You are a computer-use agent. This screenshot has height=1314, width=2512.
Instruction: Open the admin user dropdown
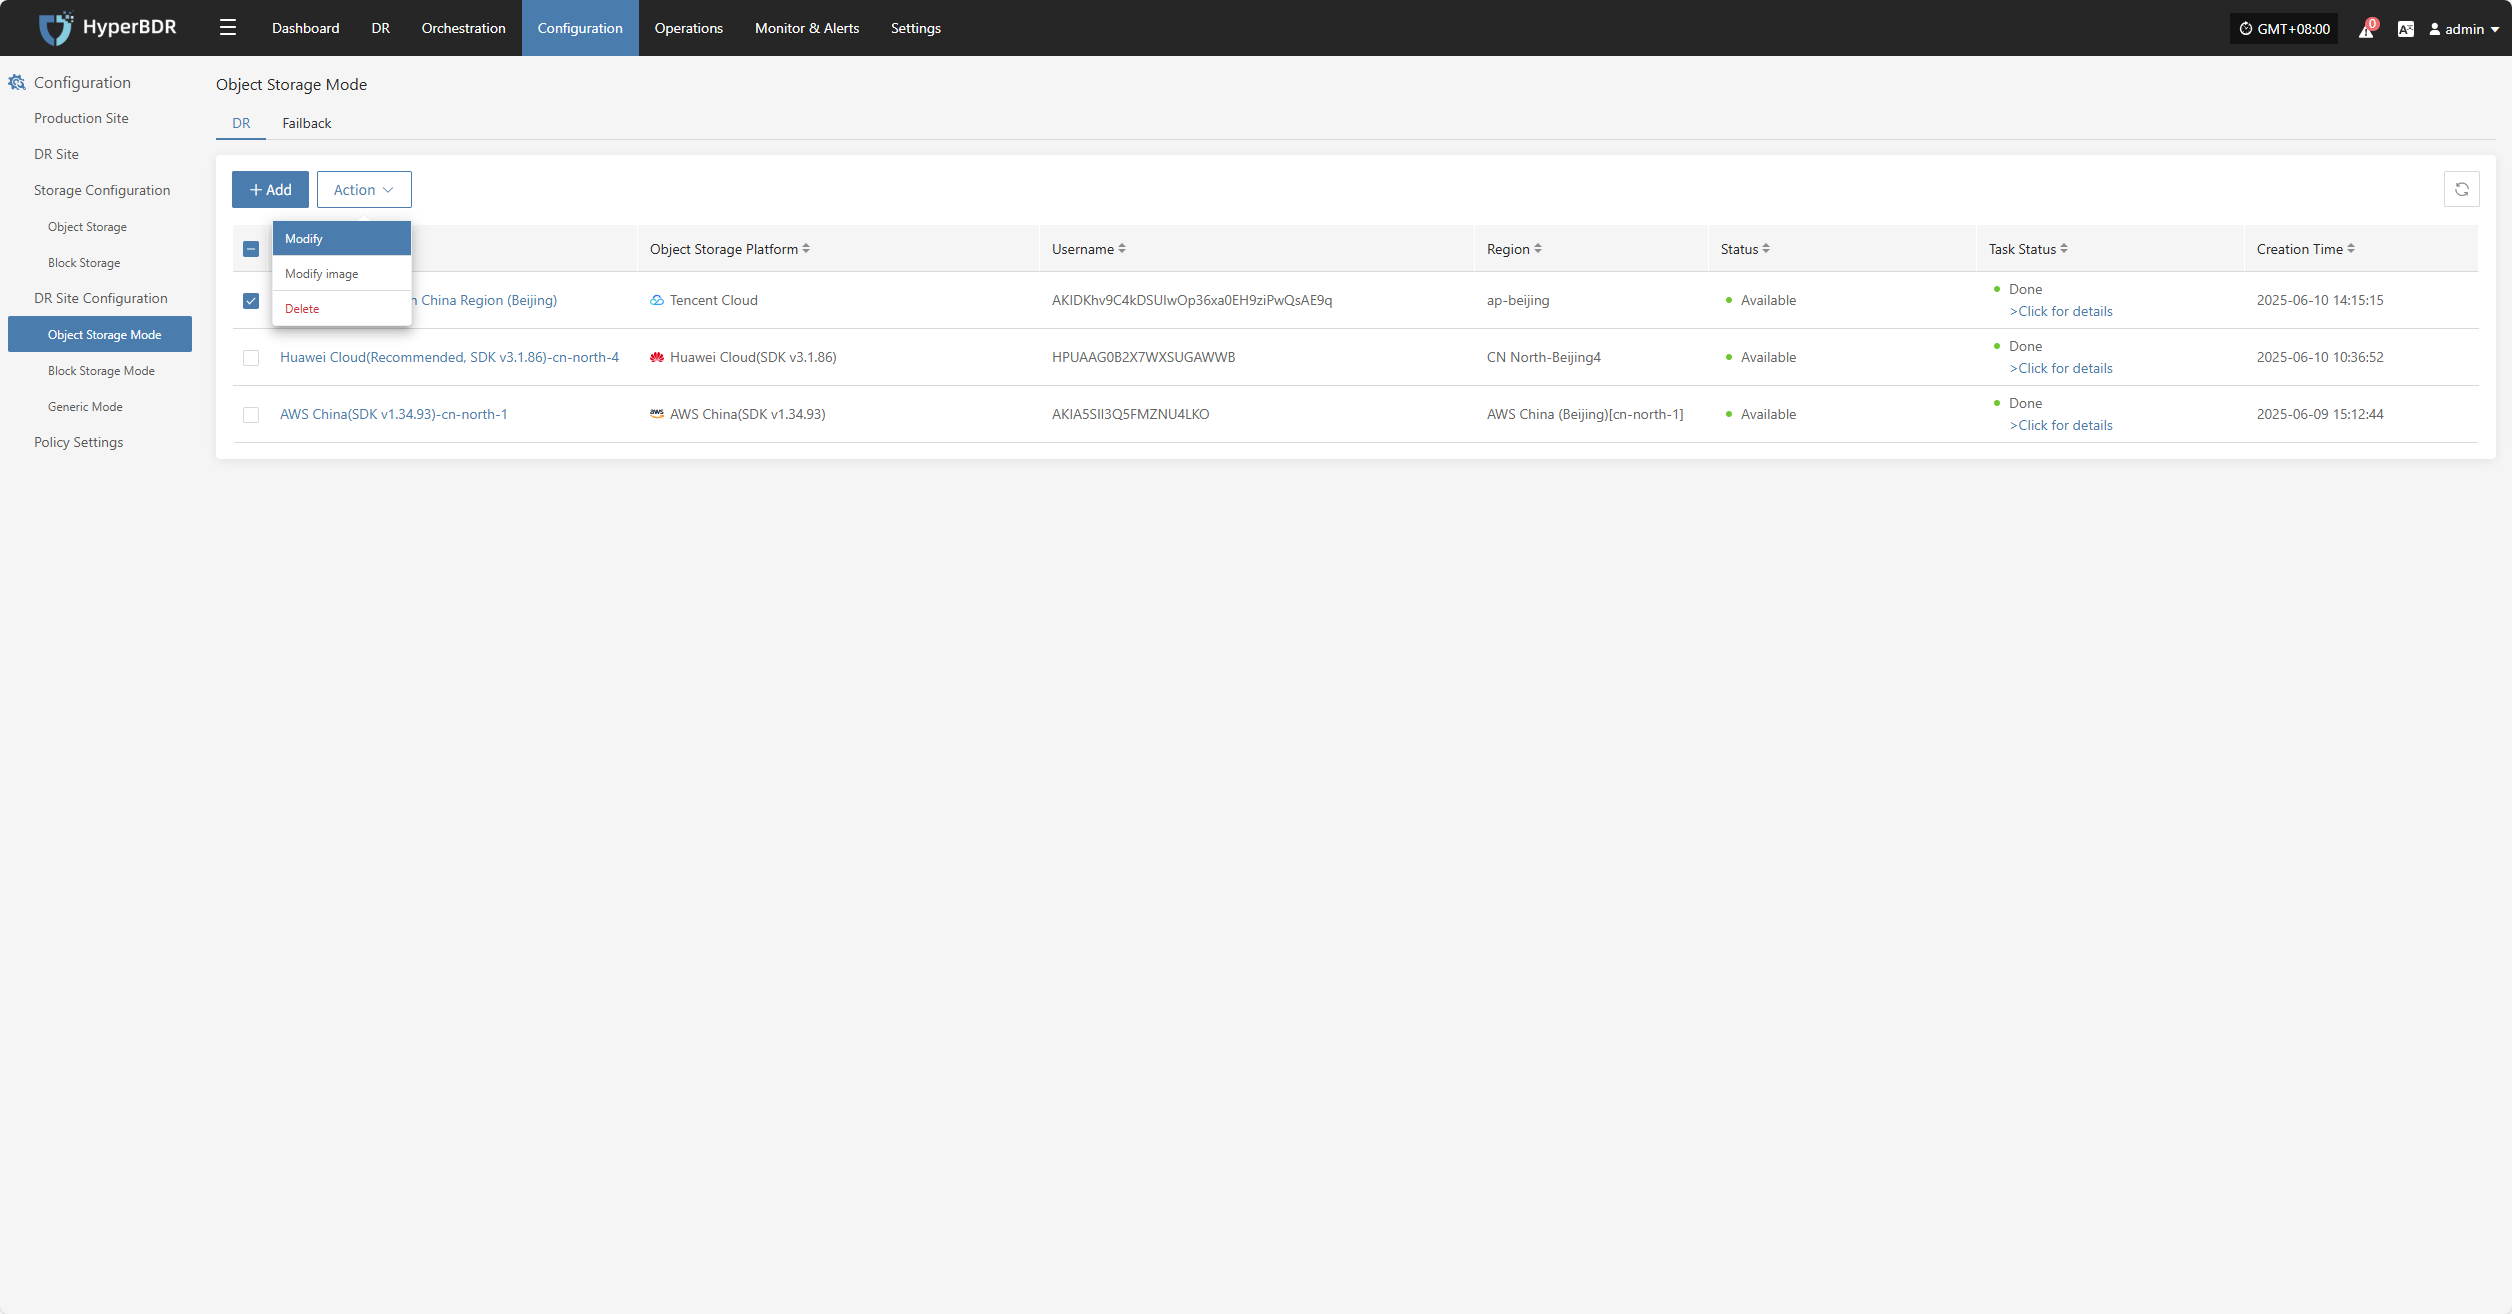pos(2464,29)
